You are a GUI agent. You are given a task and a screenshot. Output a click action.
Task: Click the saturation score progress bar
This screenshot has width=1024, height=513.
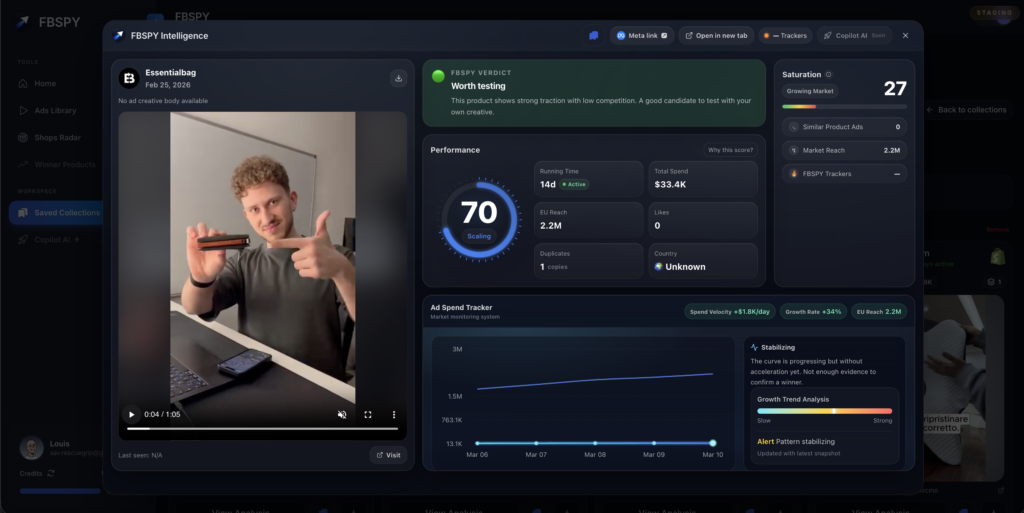pyautogui.click(x=844, y=106)
